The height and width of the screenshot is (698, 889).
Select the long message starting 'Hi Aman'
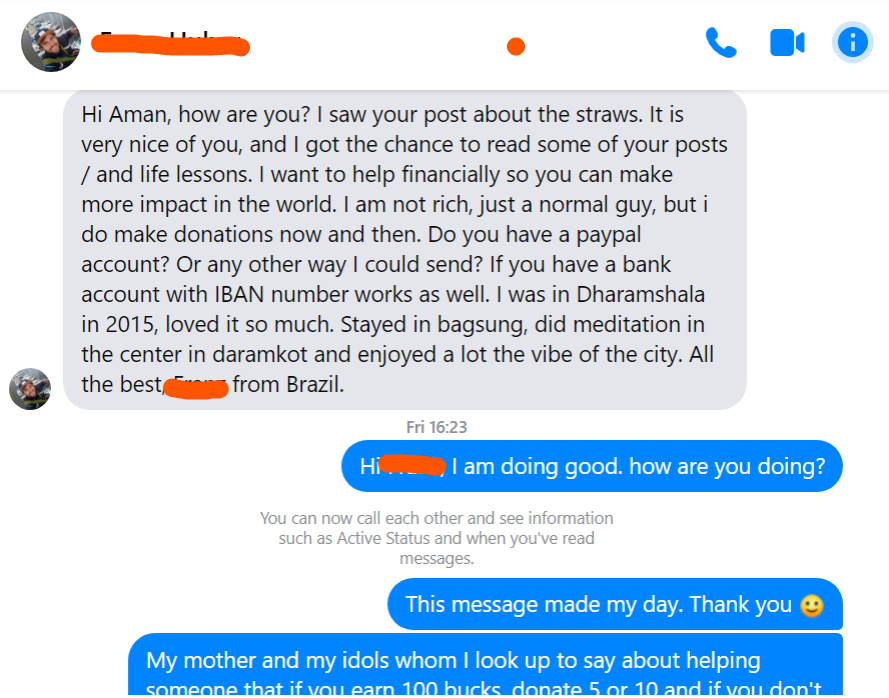pyautogui.click(x=405, y=249)
